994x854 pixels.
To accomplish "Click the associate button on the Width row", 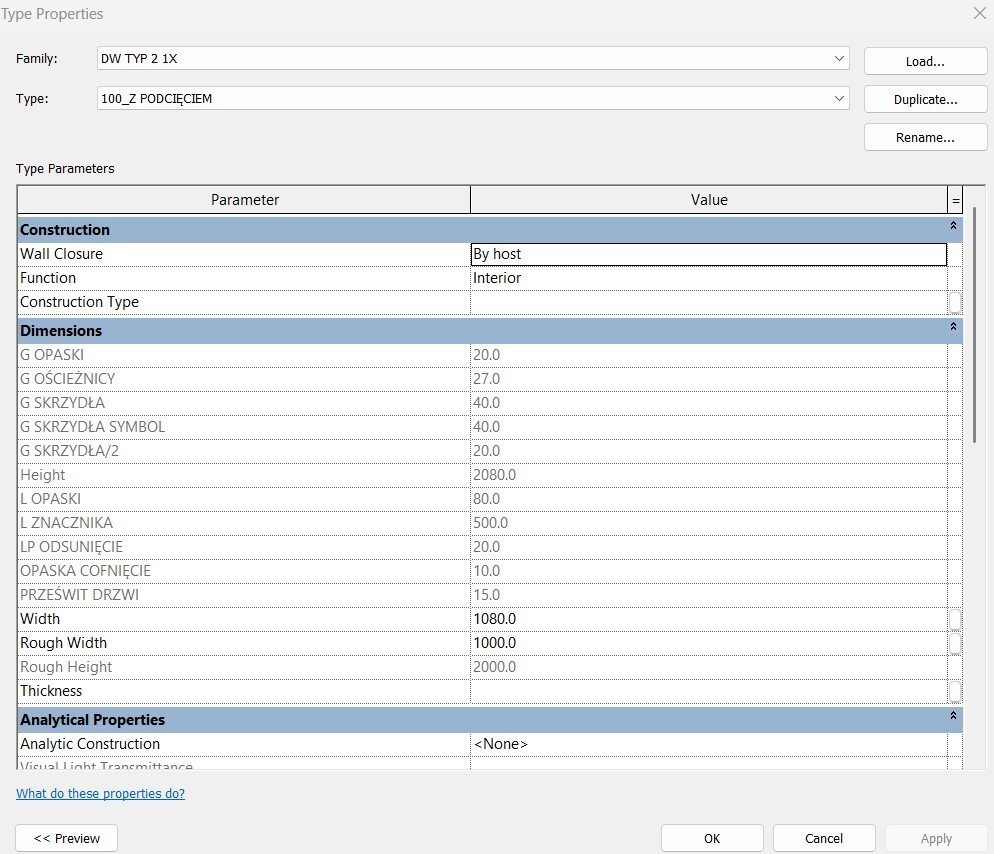I will (x=955, y=619).
